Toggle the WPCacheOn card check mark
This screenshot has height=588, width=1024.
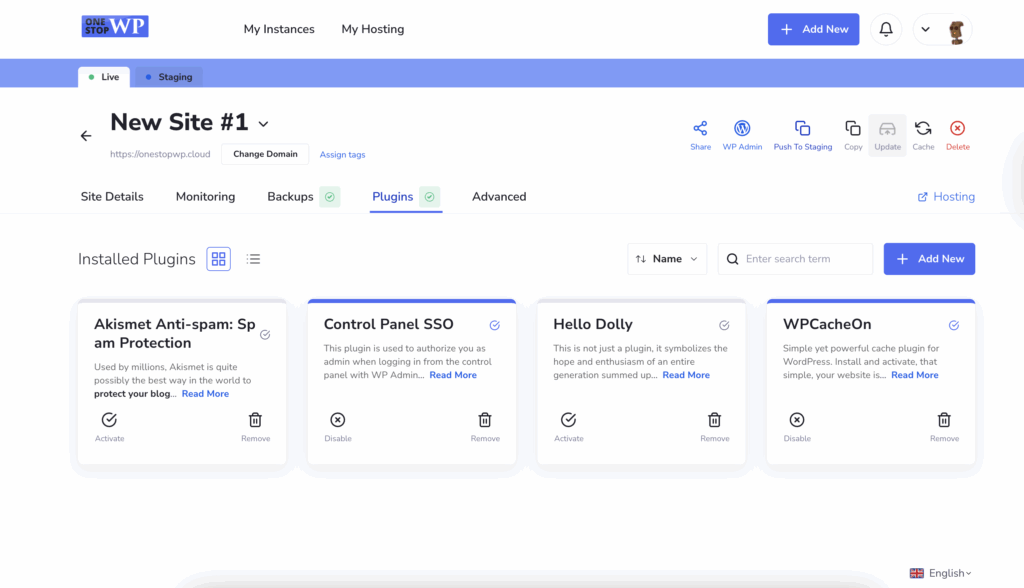coord(954,325)
